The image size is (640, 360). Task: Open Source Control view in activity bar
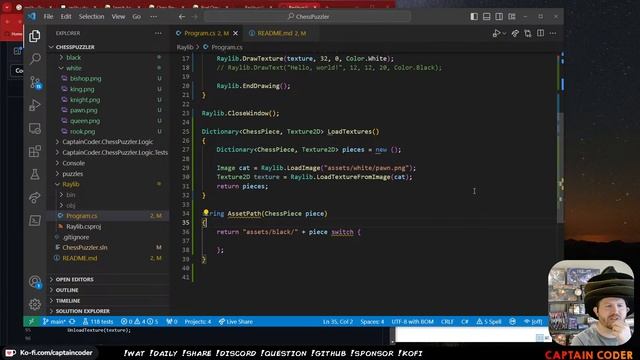(x=35, y=82)
